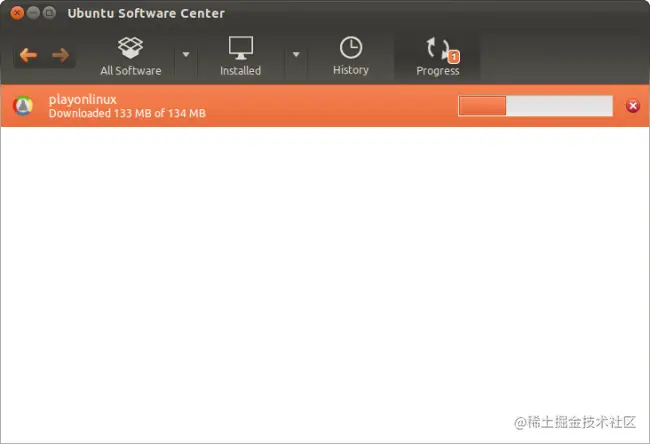Viewport: 650px width, 444px height.
Task: Click 'Downloaded 133 MB of 134 MB' status
Action: [x=127, y=113]
